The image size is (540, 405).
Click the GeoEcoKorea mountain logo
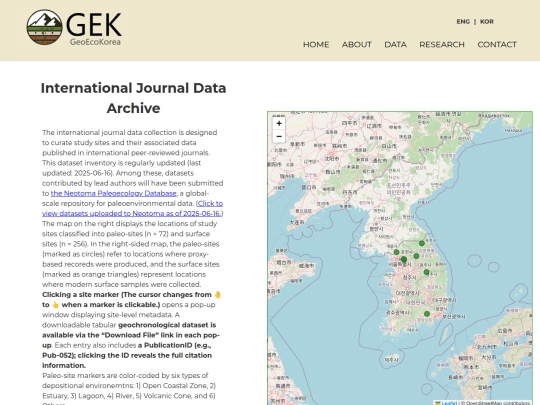pos(74,27)
